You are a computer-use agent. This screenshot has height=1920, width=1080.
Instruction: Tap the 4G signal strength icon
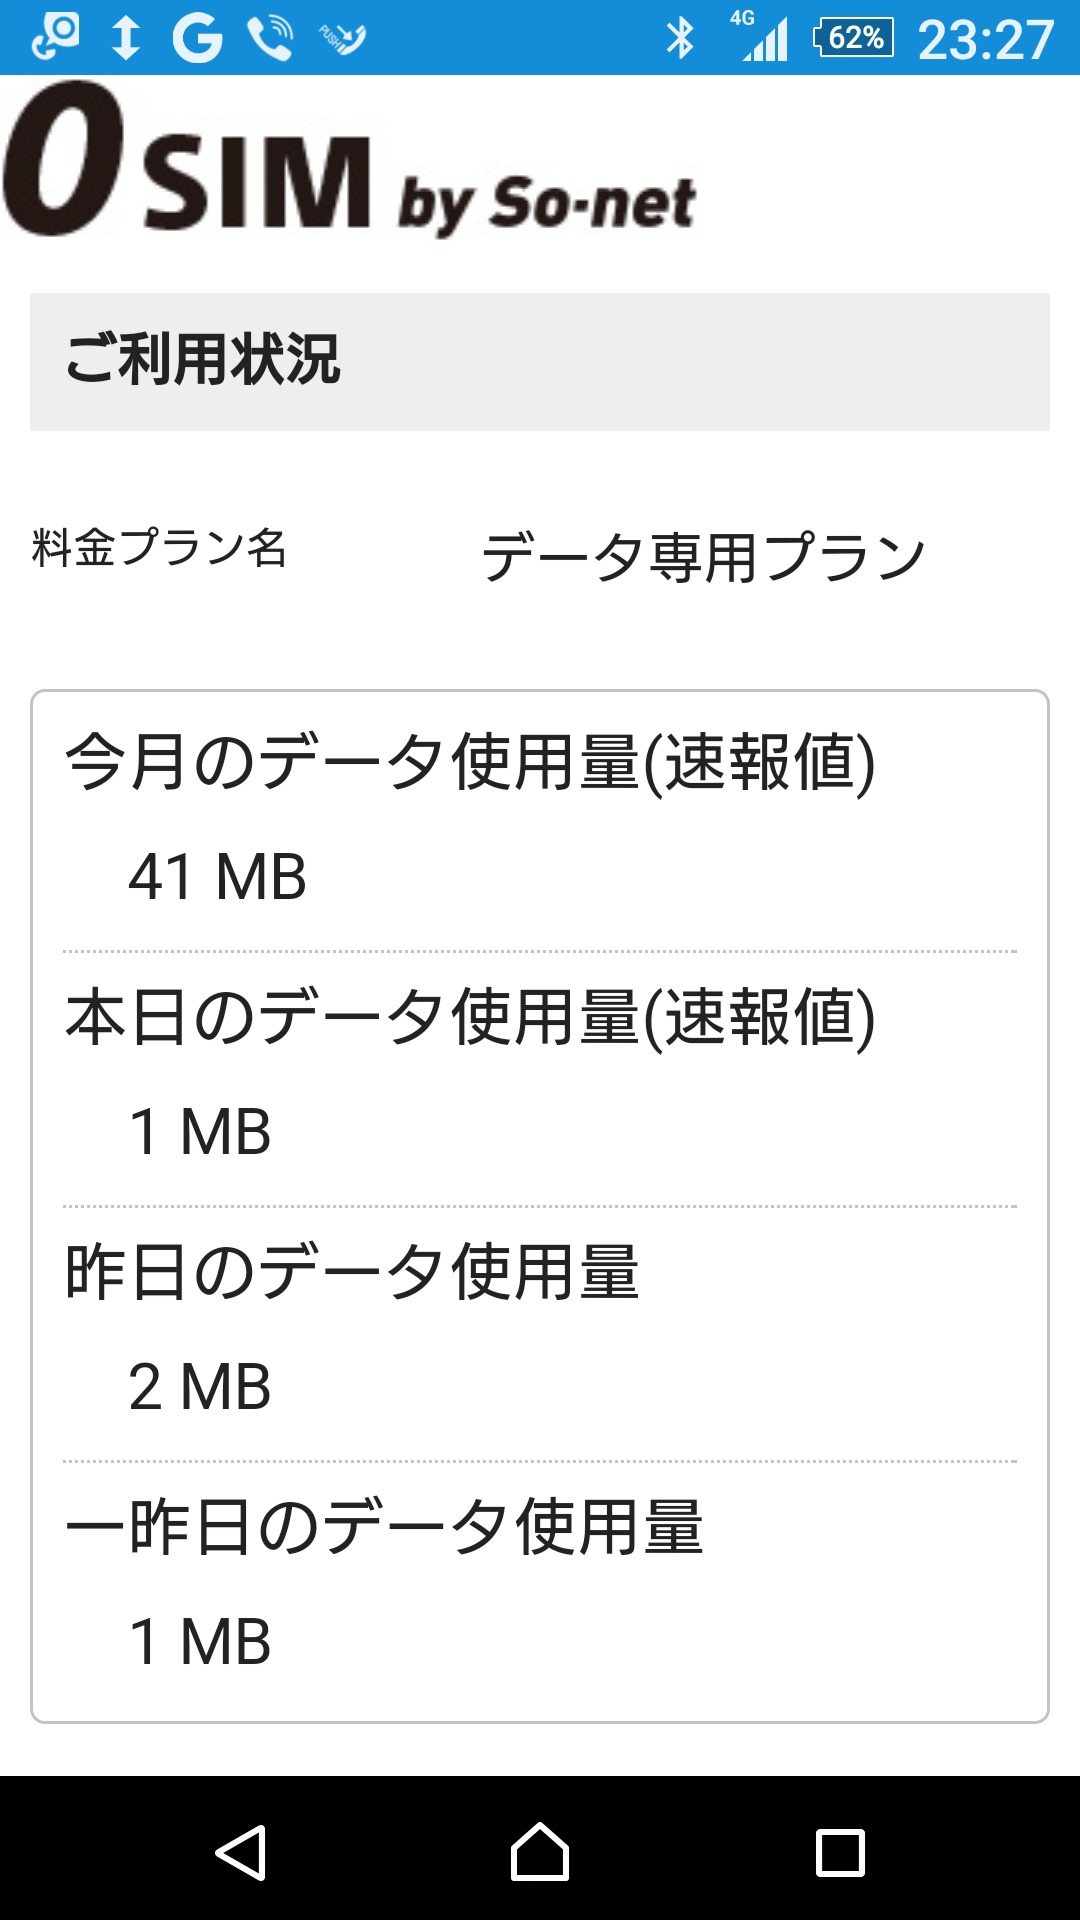(x=763, y=39)
